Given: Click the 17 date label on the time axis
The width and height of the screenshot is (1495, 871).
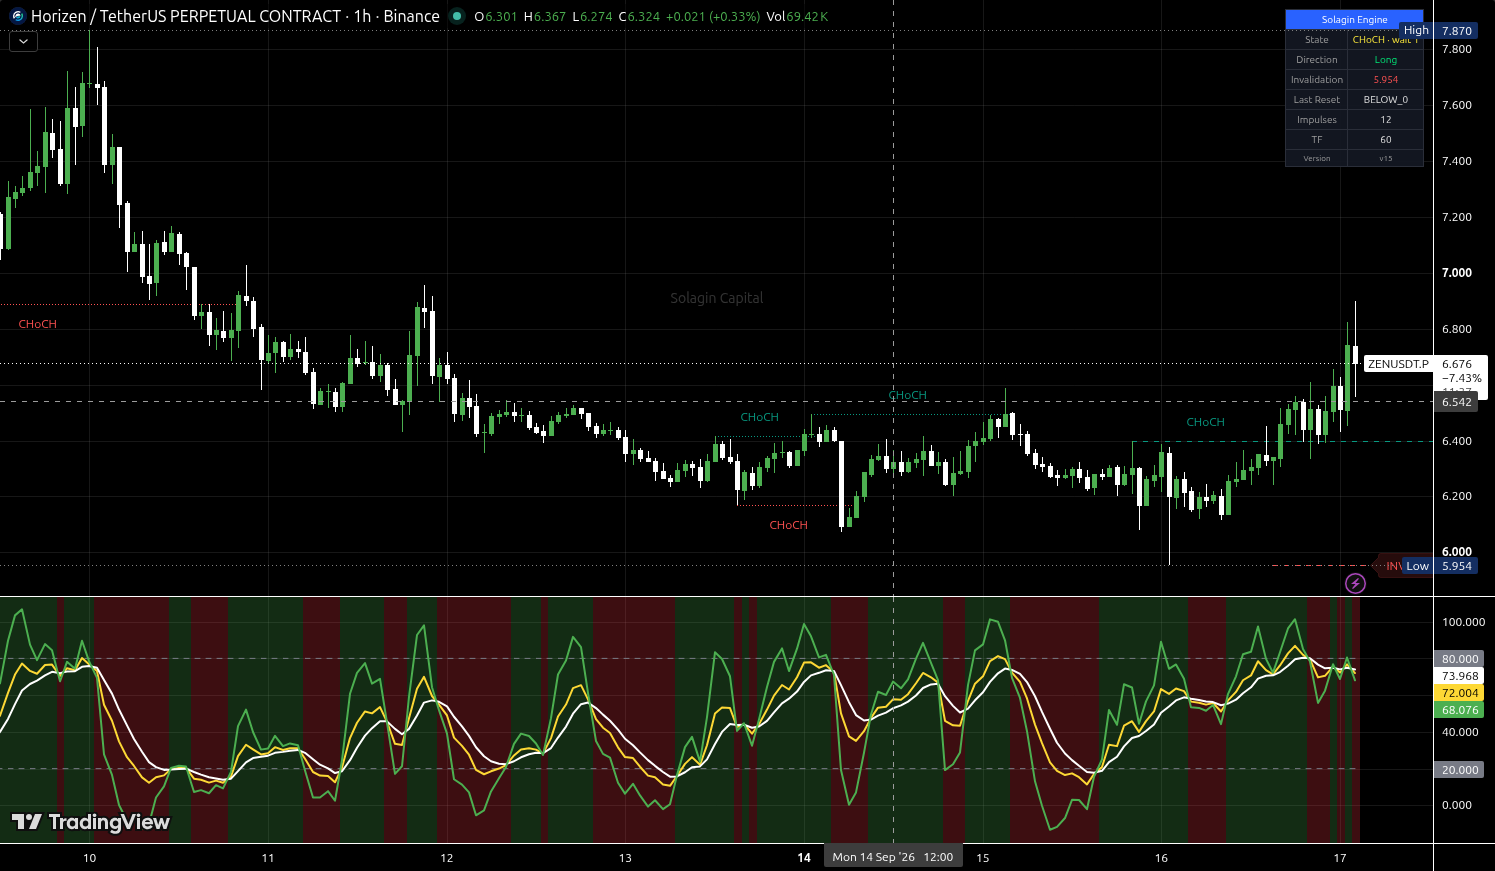Looking at the screenshot, I should [x=1340, y=858].
